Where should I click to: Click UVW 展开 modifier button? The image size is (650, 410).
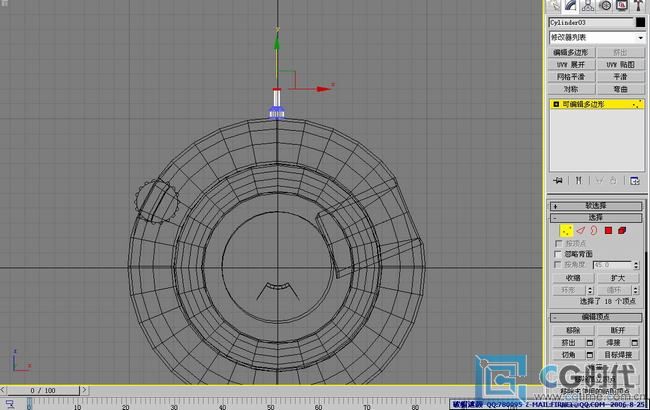click(x=571, y=65)
